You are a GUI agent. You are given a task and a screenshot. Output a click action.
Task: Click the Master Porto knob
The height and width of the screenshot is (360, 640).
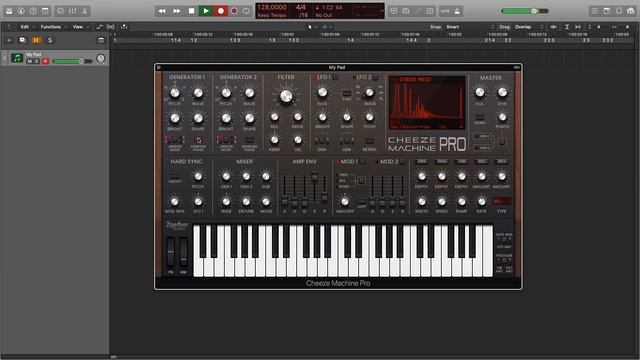(502, 117)
